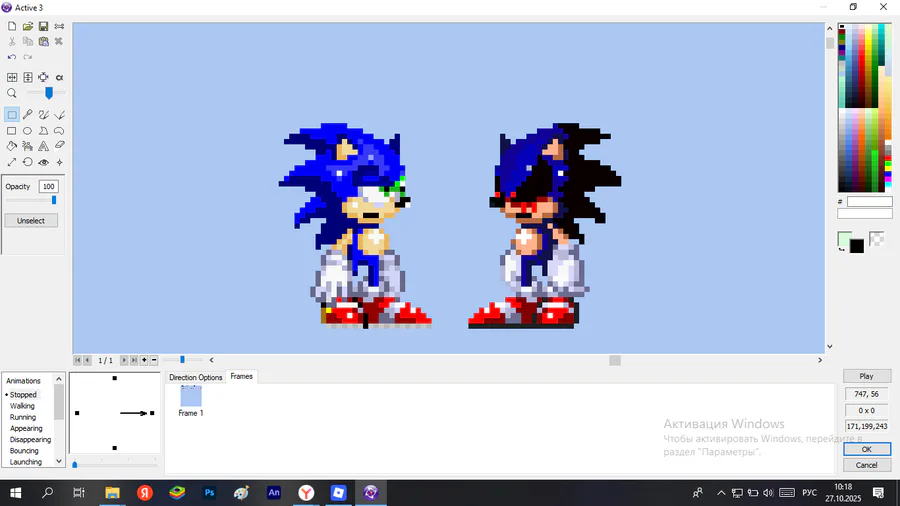Click the frame thumbnail size slider
Viewport: 900px width, 506px height.
click(183, 360)
